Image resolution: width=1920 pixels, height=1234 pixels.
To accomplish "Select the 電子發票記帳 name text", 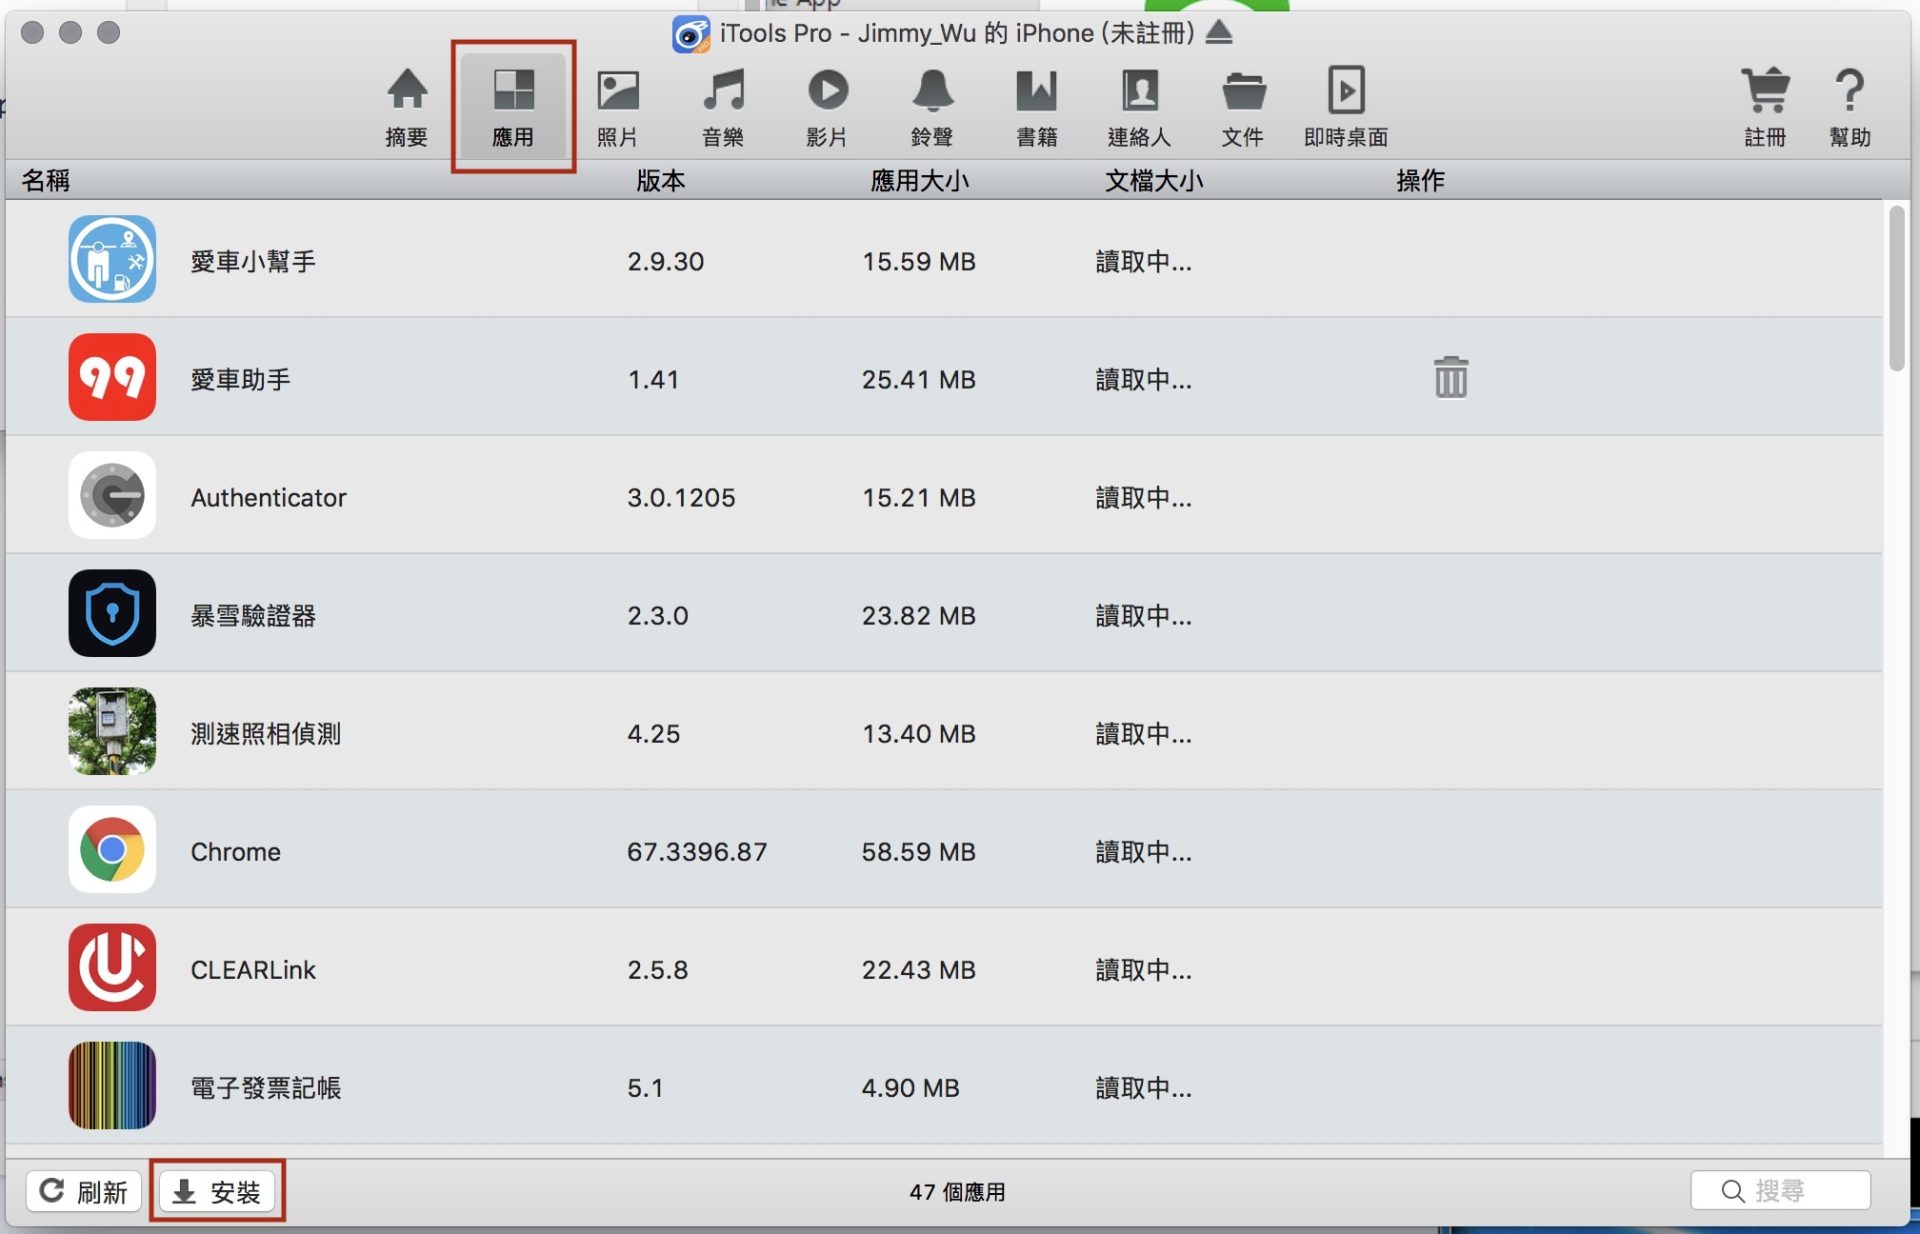I will click(266, 1087).
